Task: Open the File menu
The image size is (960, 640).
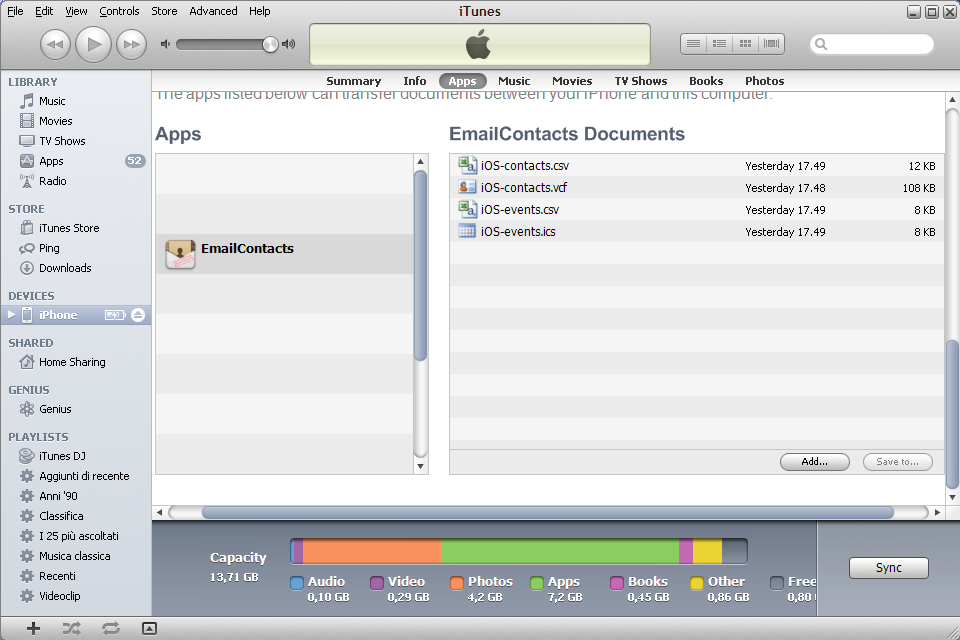Action: (x=15, y=11)
